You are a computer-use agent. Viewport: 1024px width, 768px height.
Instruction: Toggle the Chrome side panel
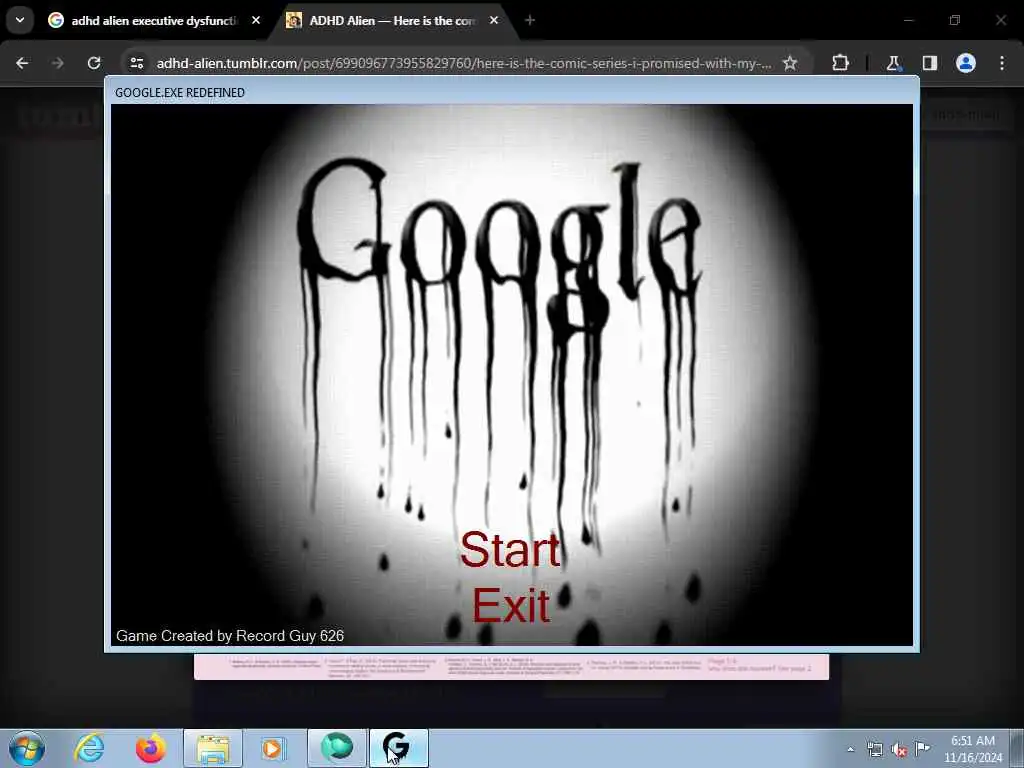(929, 63)
